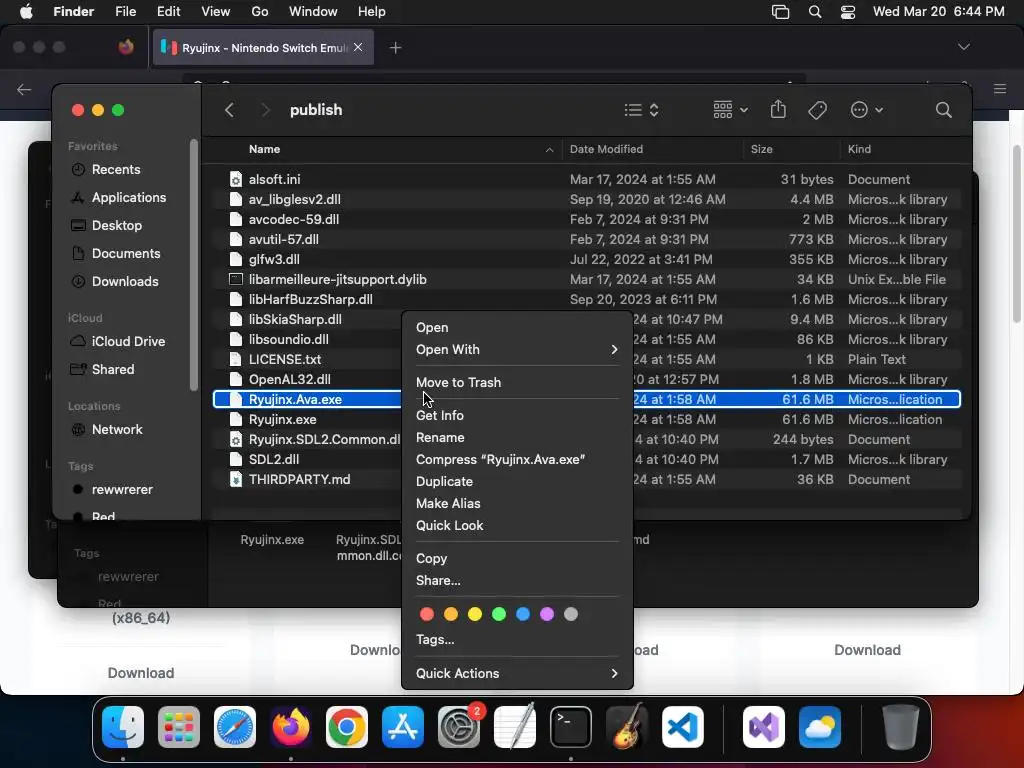The width and height of the screenshot is (1024, 768).
Task: Open iCloud Drive in Finder sidebar
Action: [x=128, y=342]
